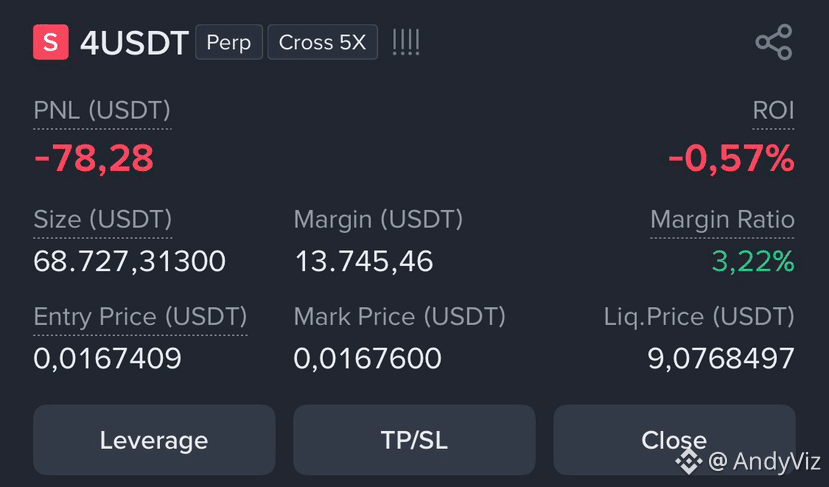Change the Cross 5X margin mode

click(x=323, y=42)
